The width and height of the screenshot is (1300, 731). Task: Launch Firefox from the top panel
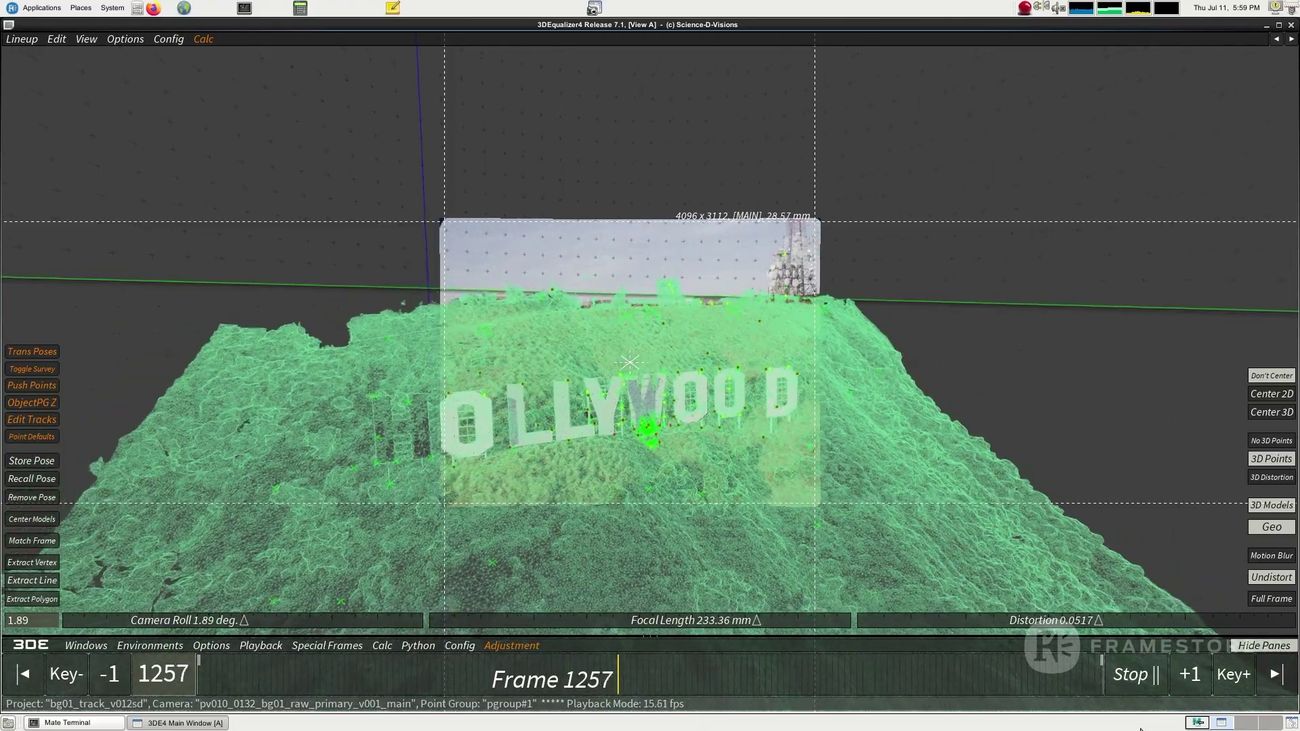153,8
